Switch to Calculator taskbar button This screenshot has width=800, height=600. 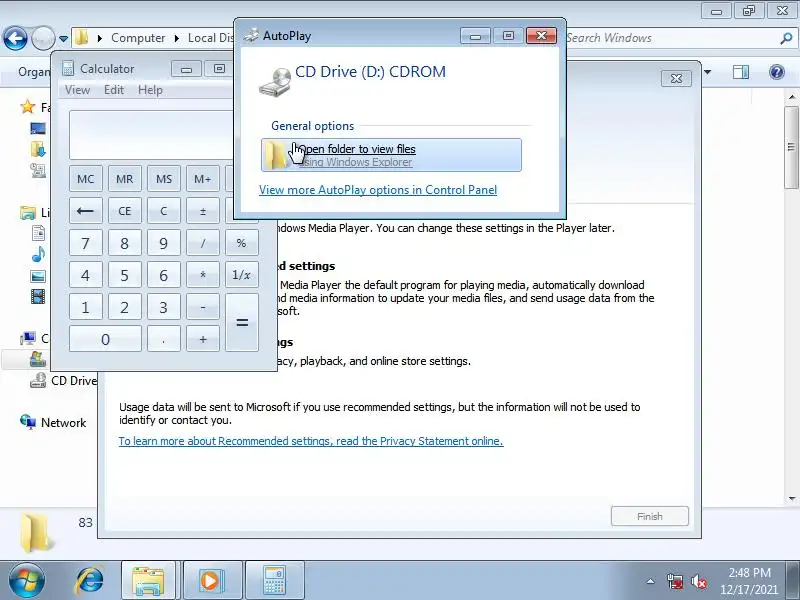click(274, 581)
